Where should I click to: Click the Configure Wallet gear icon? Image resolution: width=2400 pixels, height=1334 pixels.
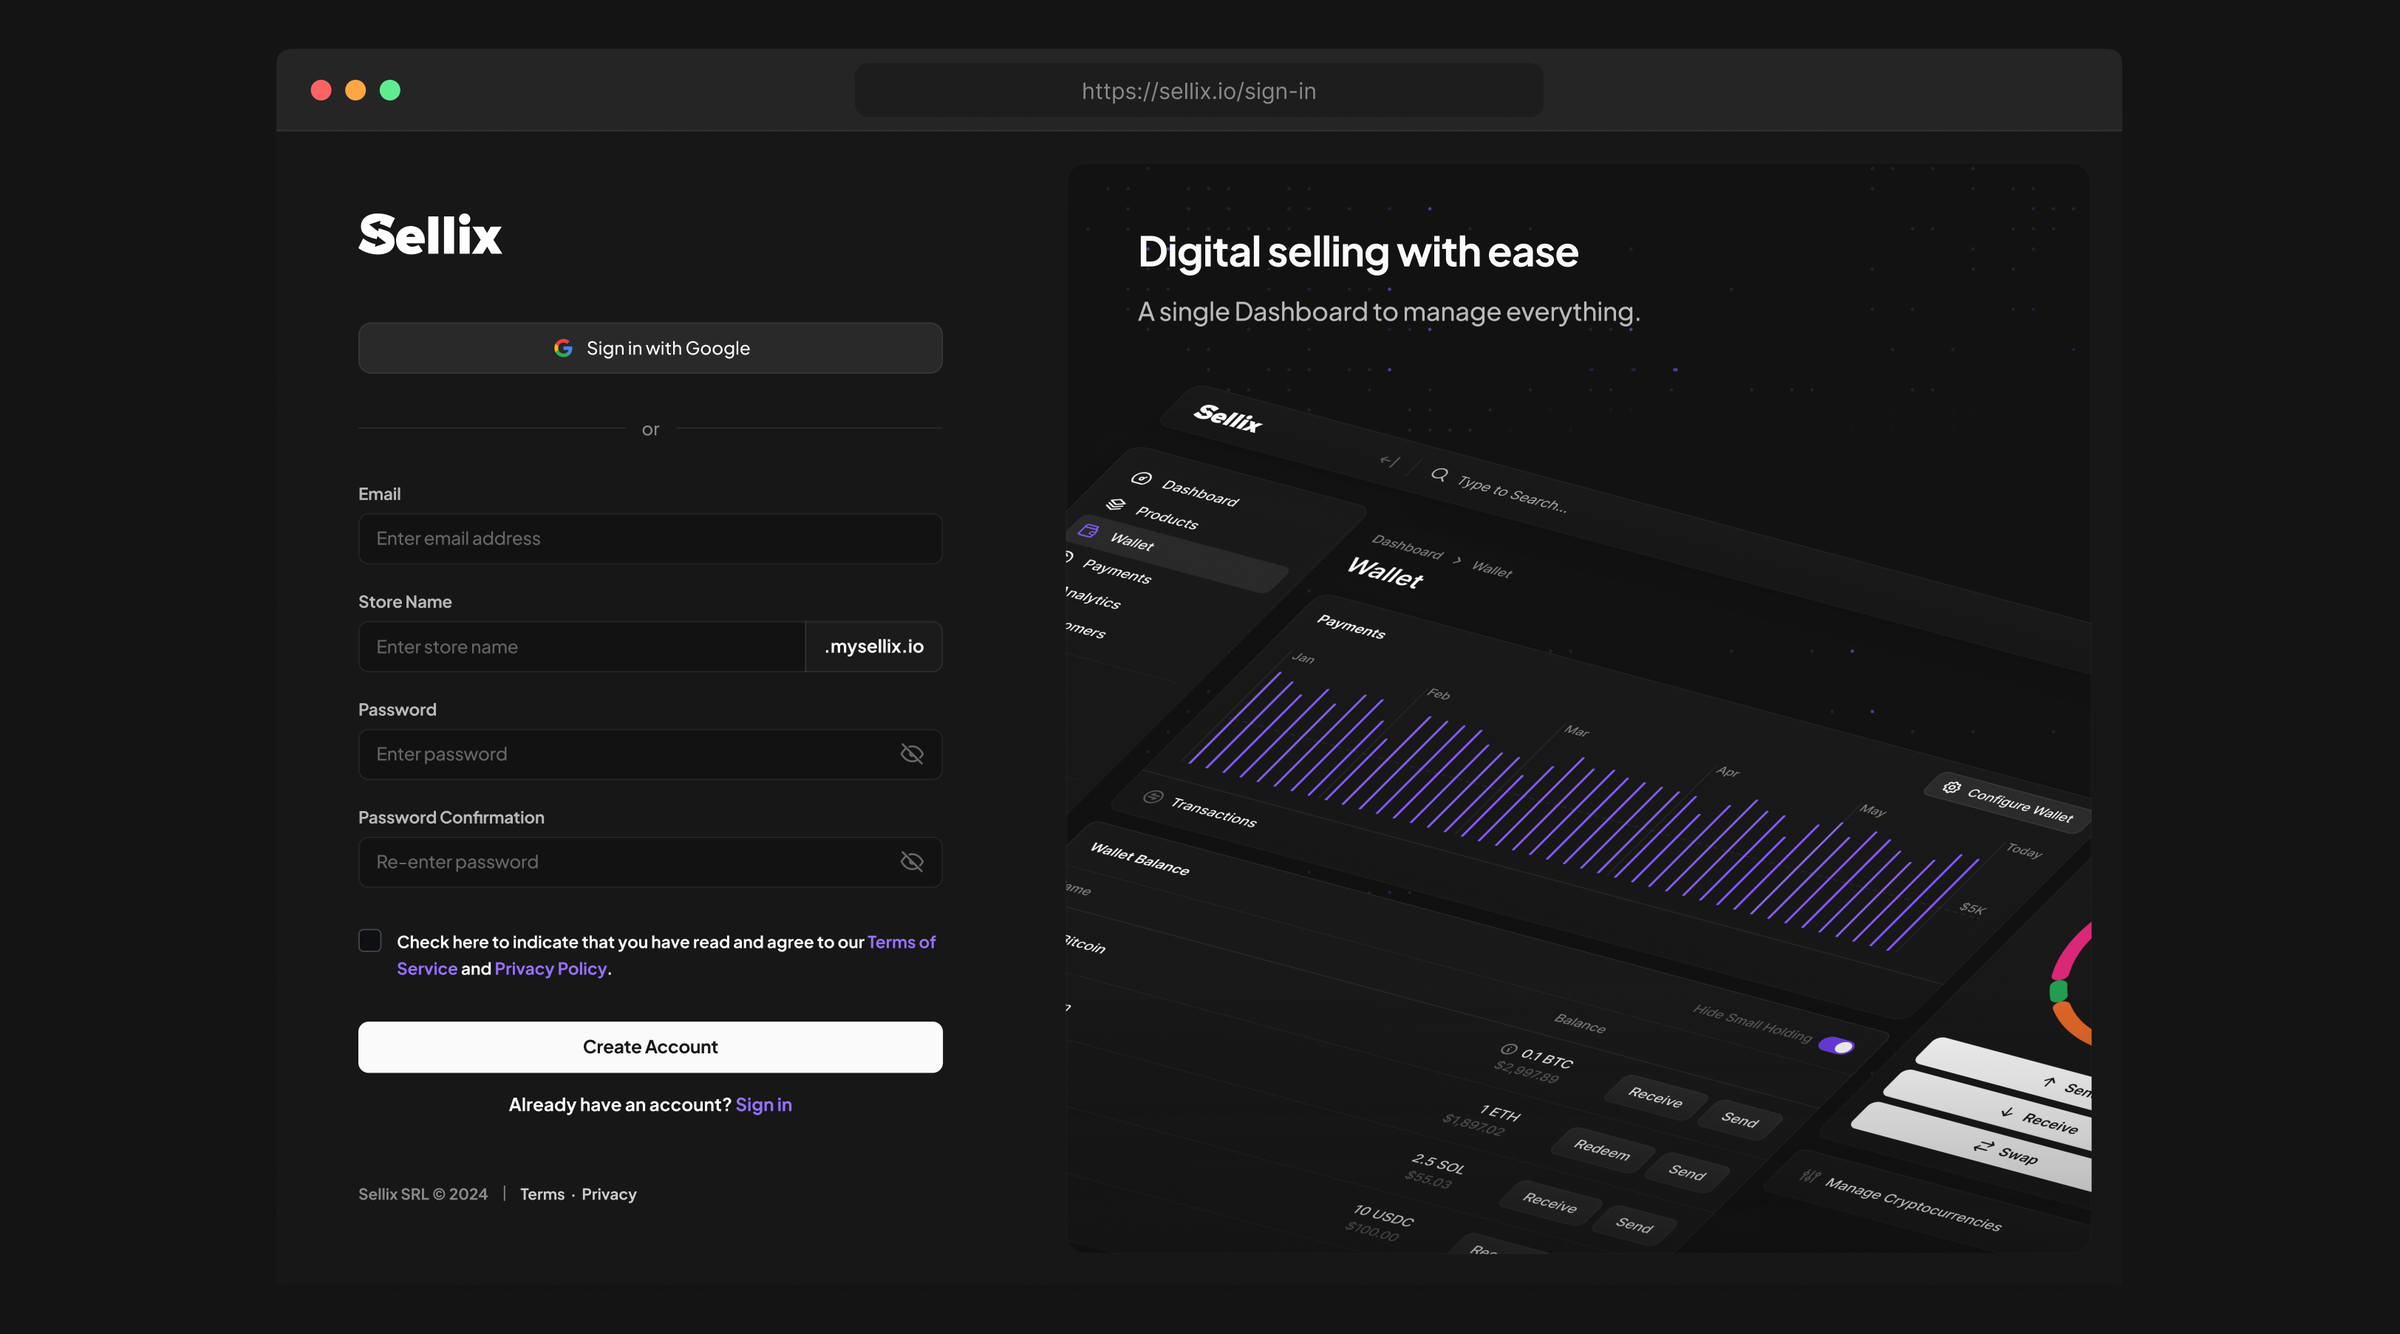click(x=1951, y=788)
